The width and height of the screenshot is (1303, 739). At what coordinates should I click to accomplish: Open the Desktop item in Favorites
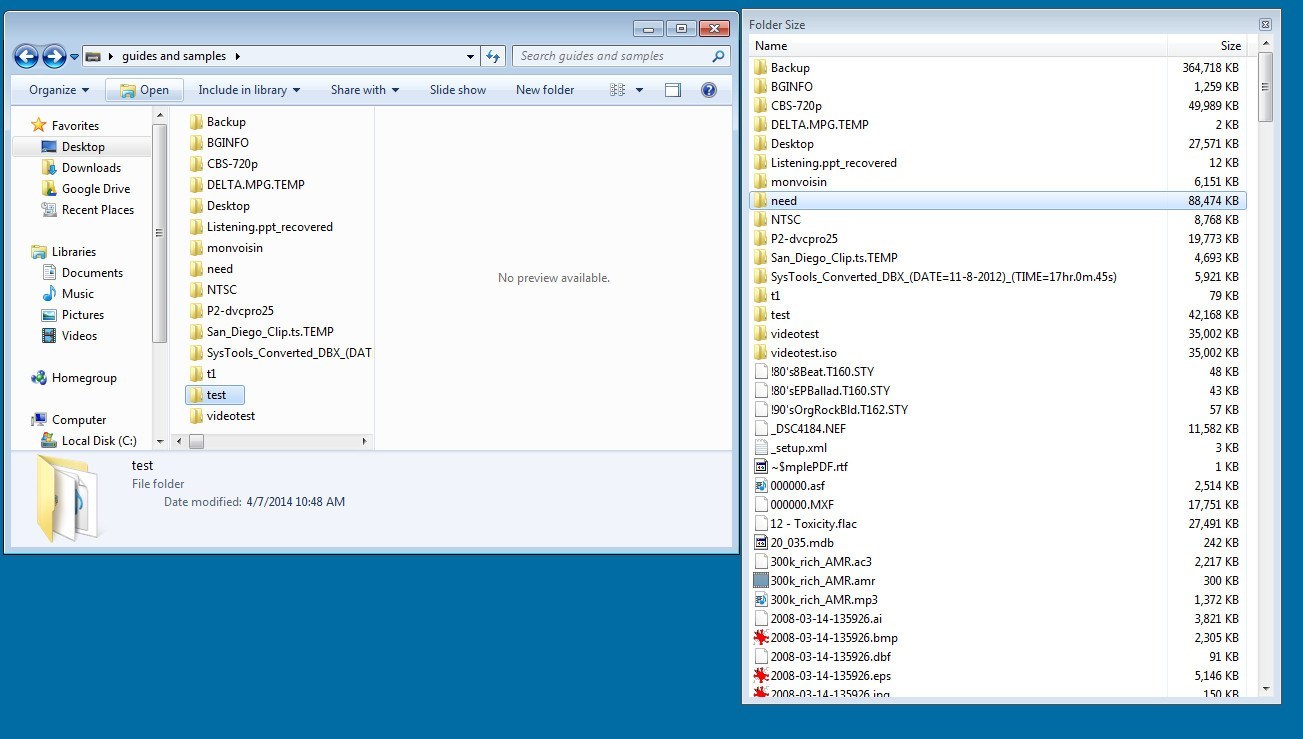[x=85, y=146]
